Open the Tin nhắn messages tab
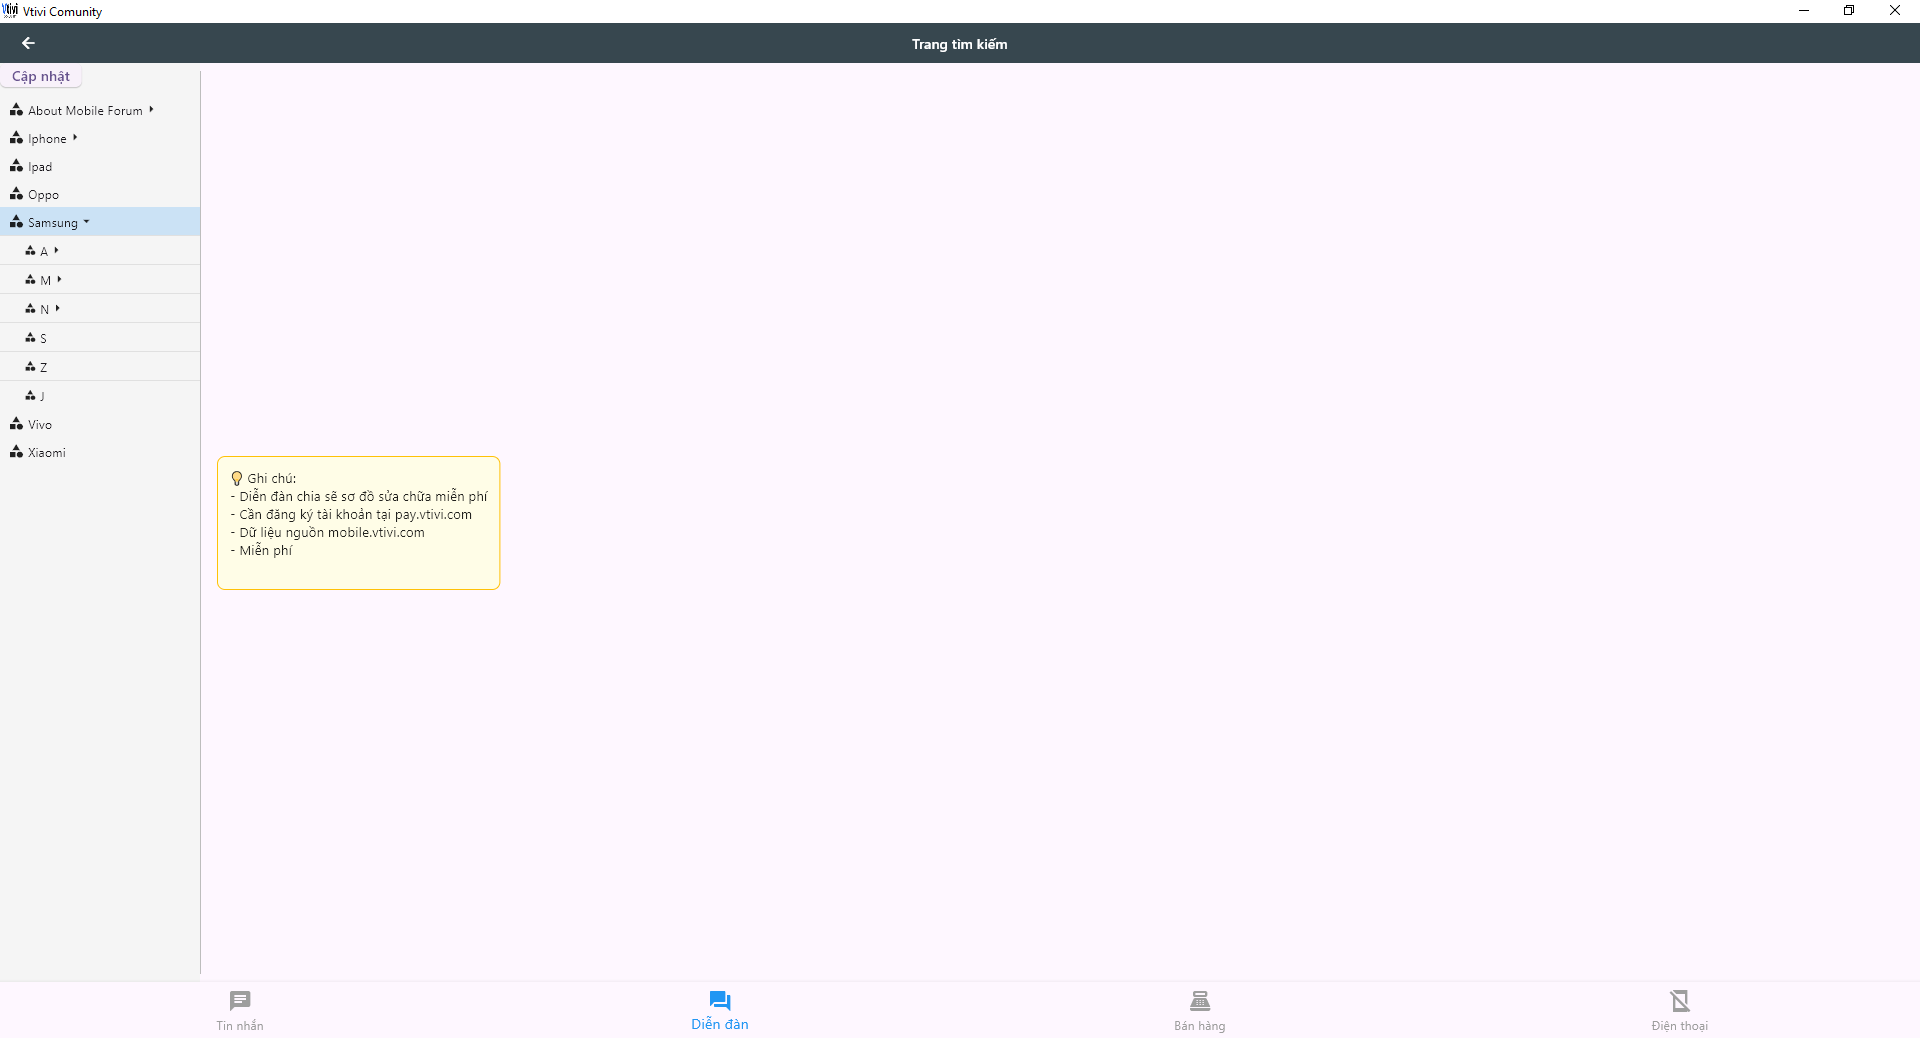The width and height of the screenshot is (1920, 1038). pos(240,1001)
